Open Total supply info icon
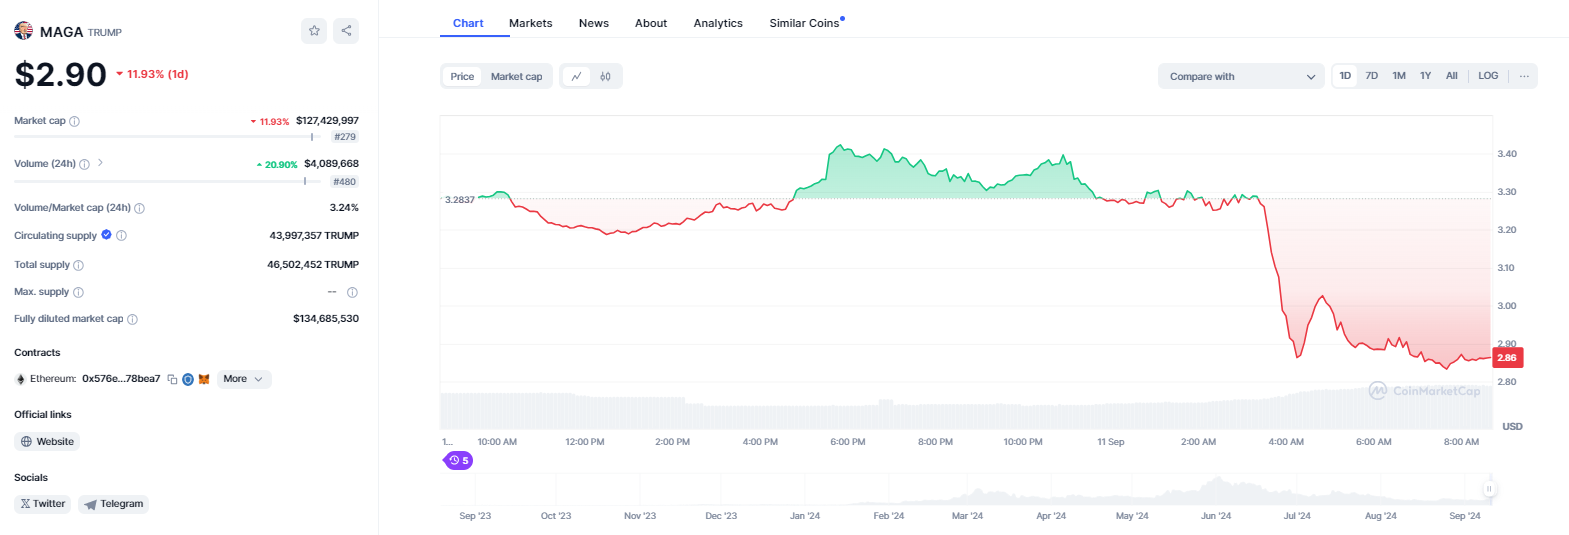The width and height of the screenshot is (1569, 535). 79,265
